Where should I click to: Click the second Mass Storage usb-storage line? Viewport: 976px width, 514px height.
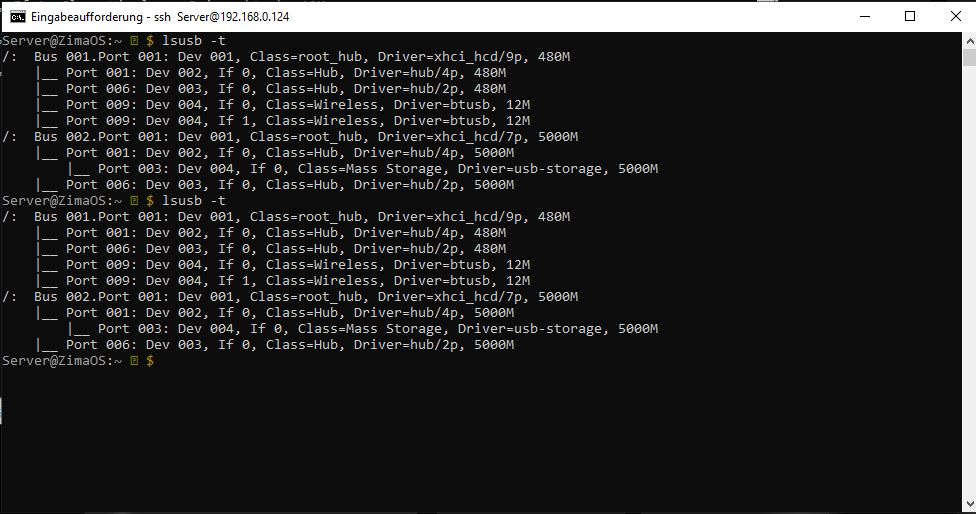coord(362,329)
